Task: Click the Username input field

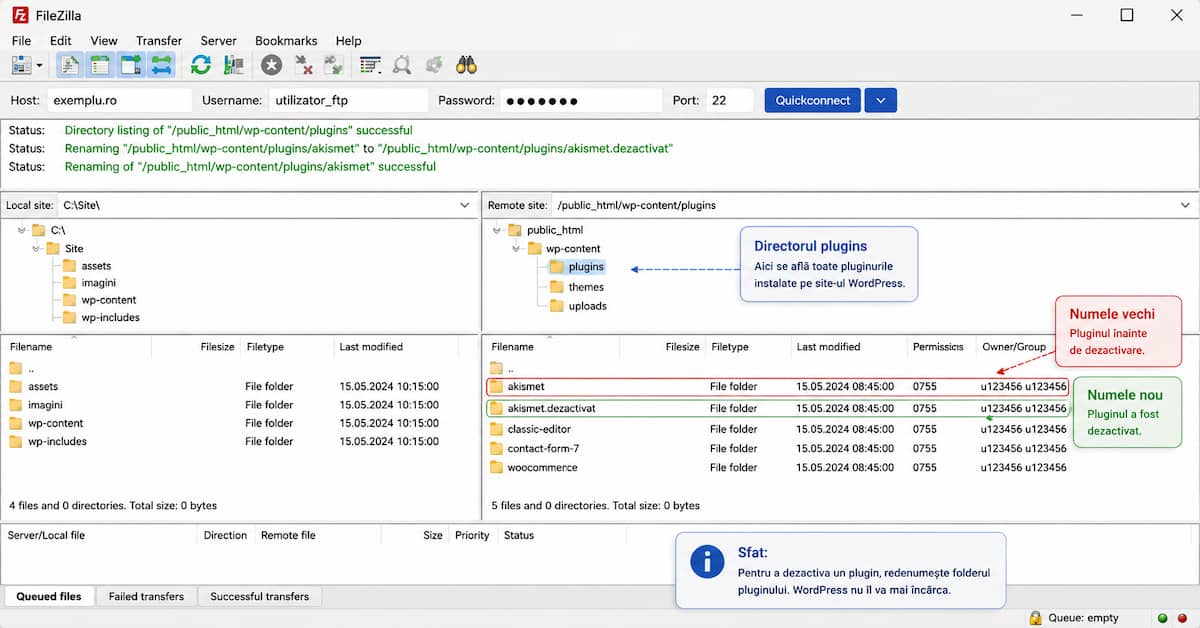Action: [348, 100]
